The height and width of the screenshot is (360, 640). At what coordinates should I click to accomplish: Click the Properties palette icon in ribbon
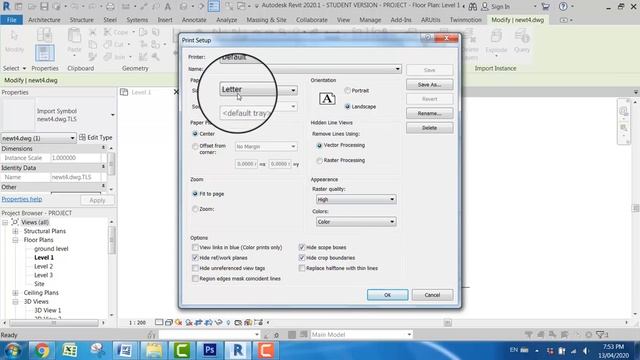[x=44, y=53]
